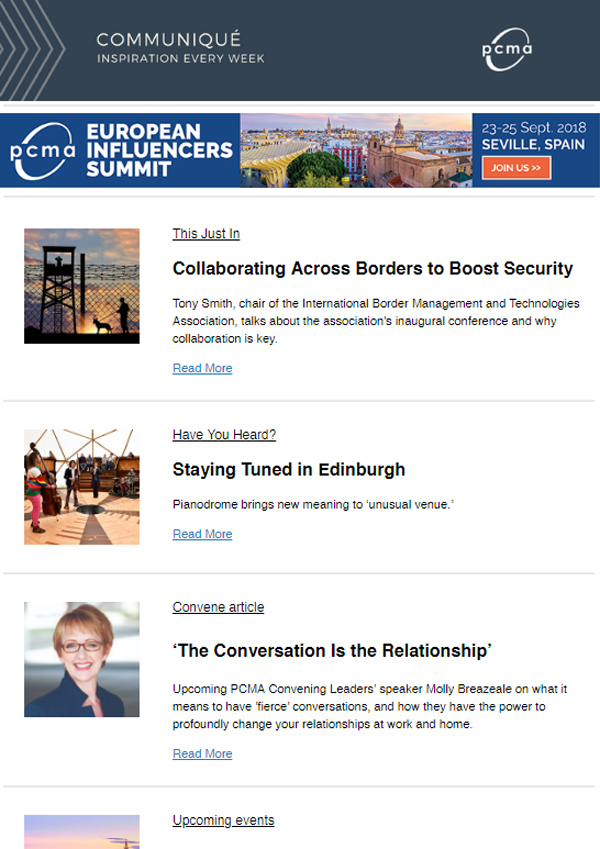
Task: Open 'The Conversation Is the Relationship' headline
Action: pyautogui.click(x=332, y=650)
